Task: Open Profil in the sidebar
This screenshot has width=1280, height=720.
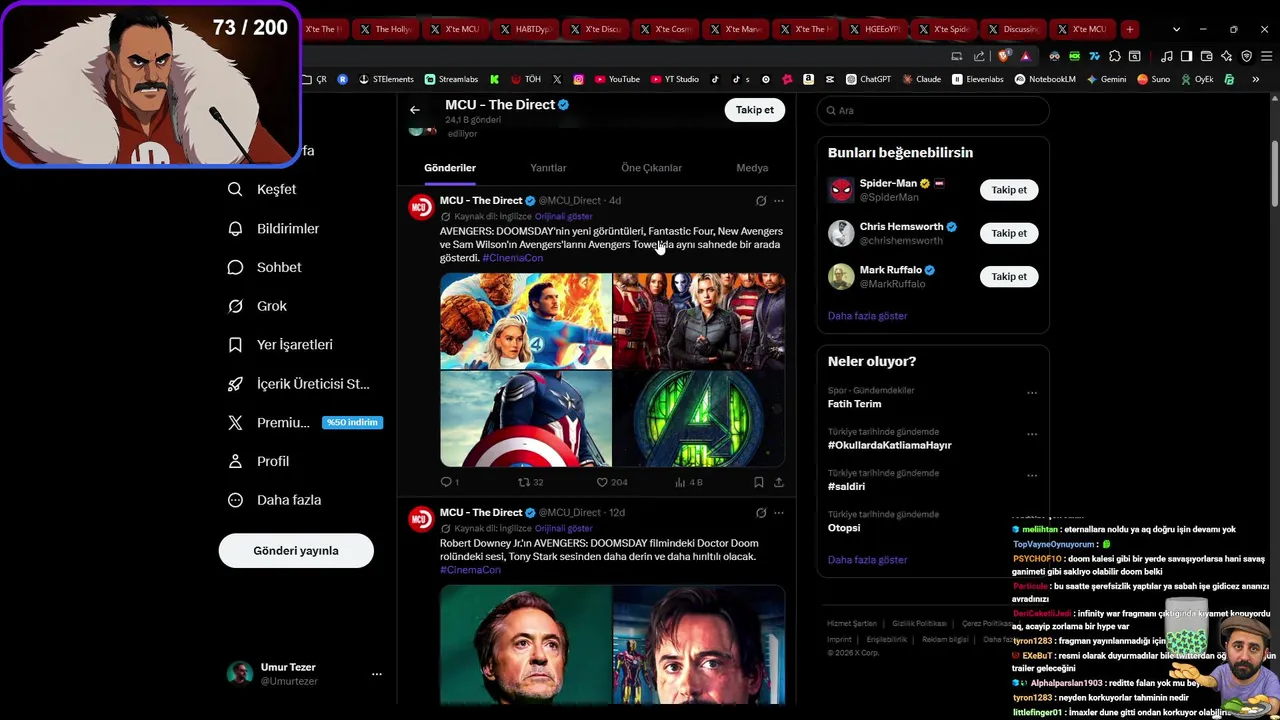Action: [259, 461]
